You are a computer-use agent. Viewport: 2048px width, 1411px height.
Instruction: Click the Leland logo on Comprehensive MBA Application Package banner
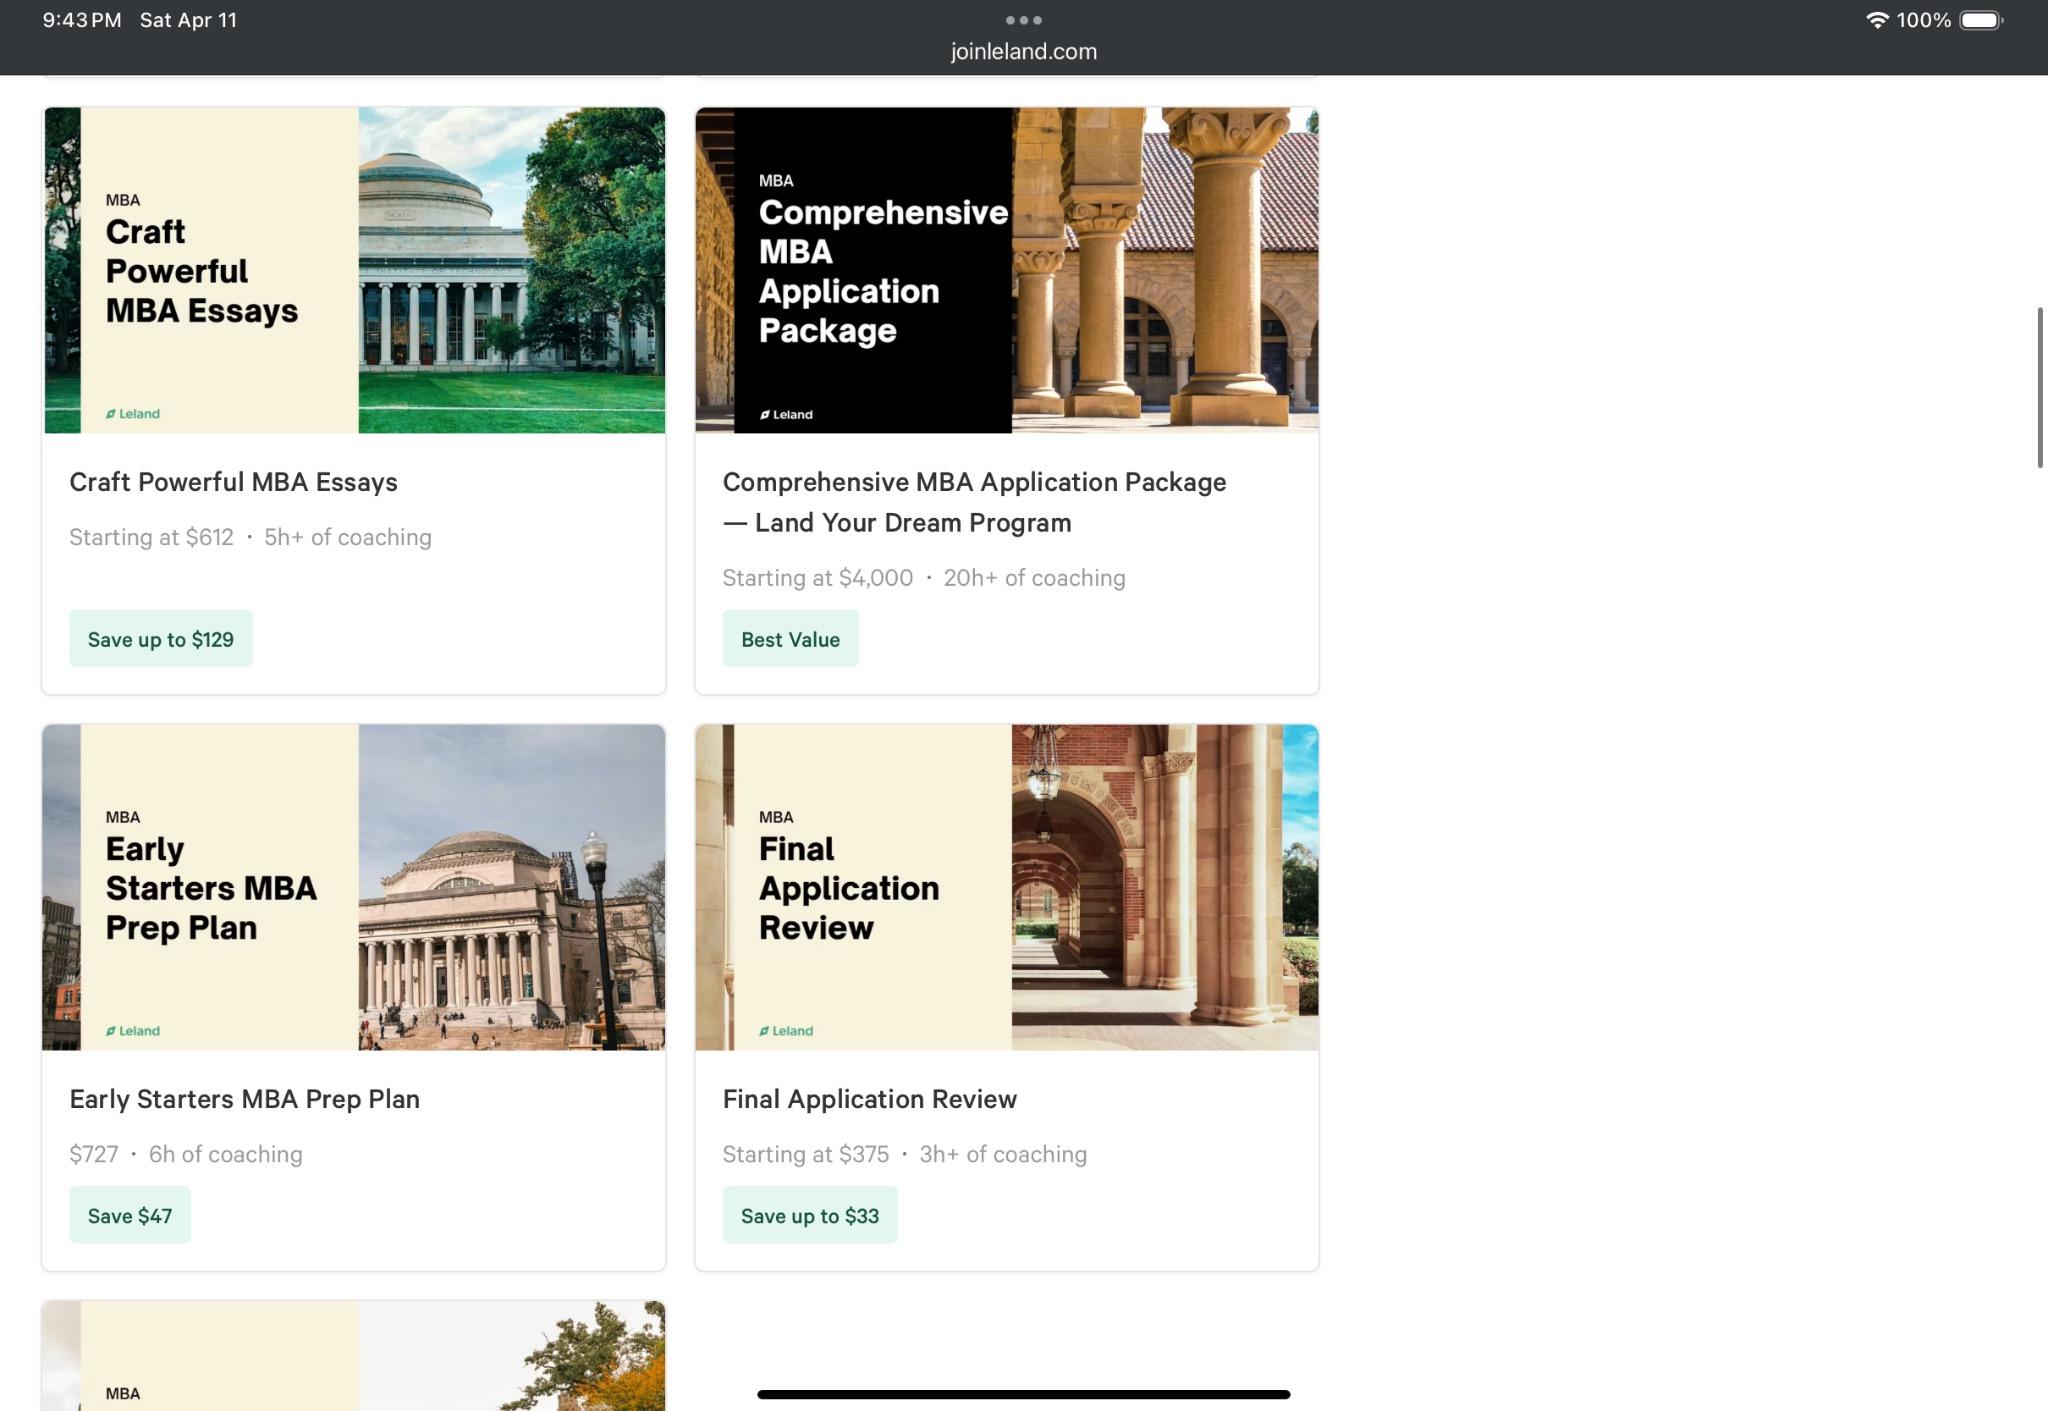[786, 414]
